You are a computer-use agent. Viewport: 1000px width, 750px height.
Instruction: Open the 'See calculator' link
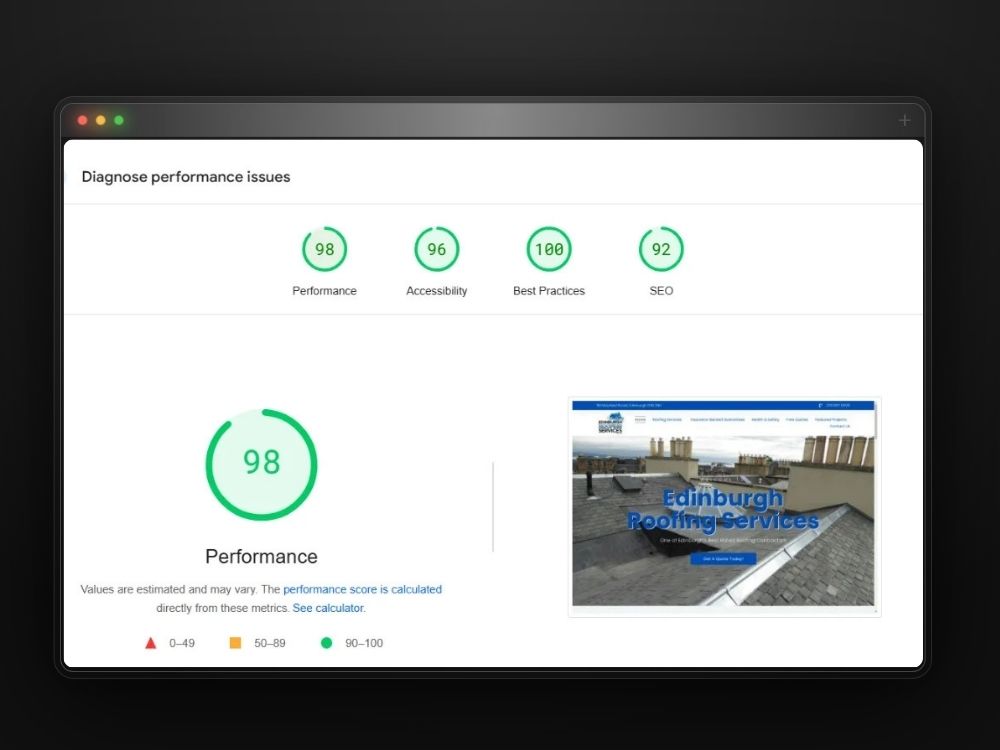[328, 608]
